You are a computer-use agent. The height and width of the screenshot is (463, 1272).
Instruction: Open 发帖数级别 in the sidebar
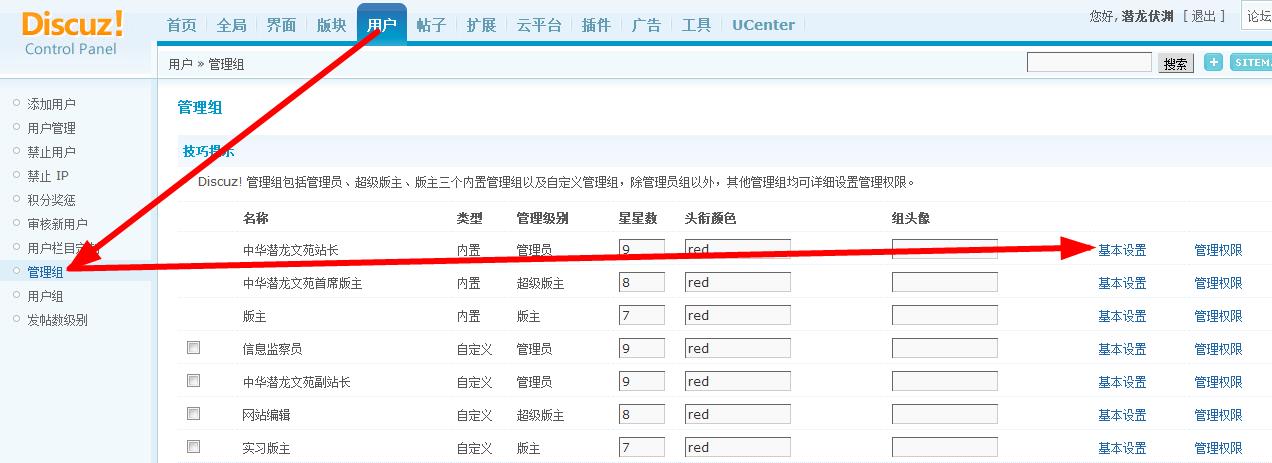57,320
